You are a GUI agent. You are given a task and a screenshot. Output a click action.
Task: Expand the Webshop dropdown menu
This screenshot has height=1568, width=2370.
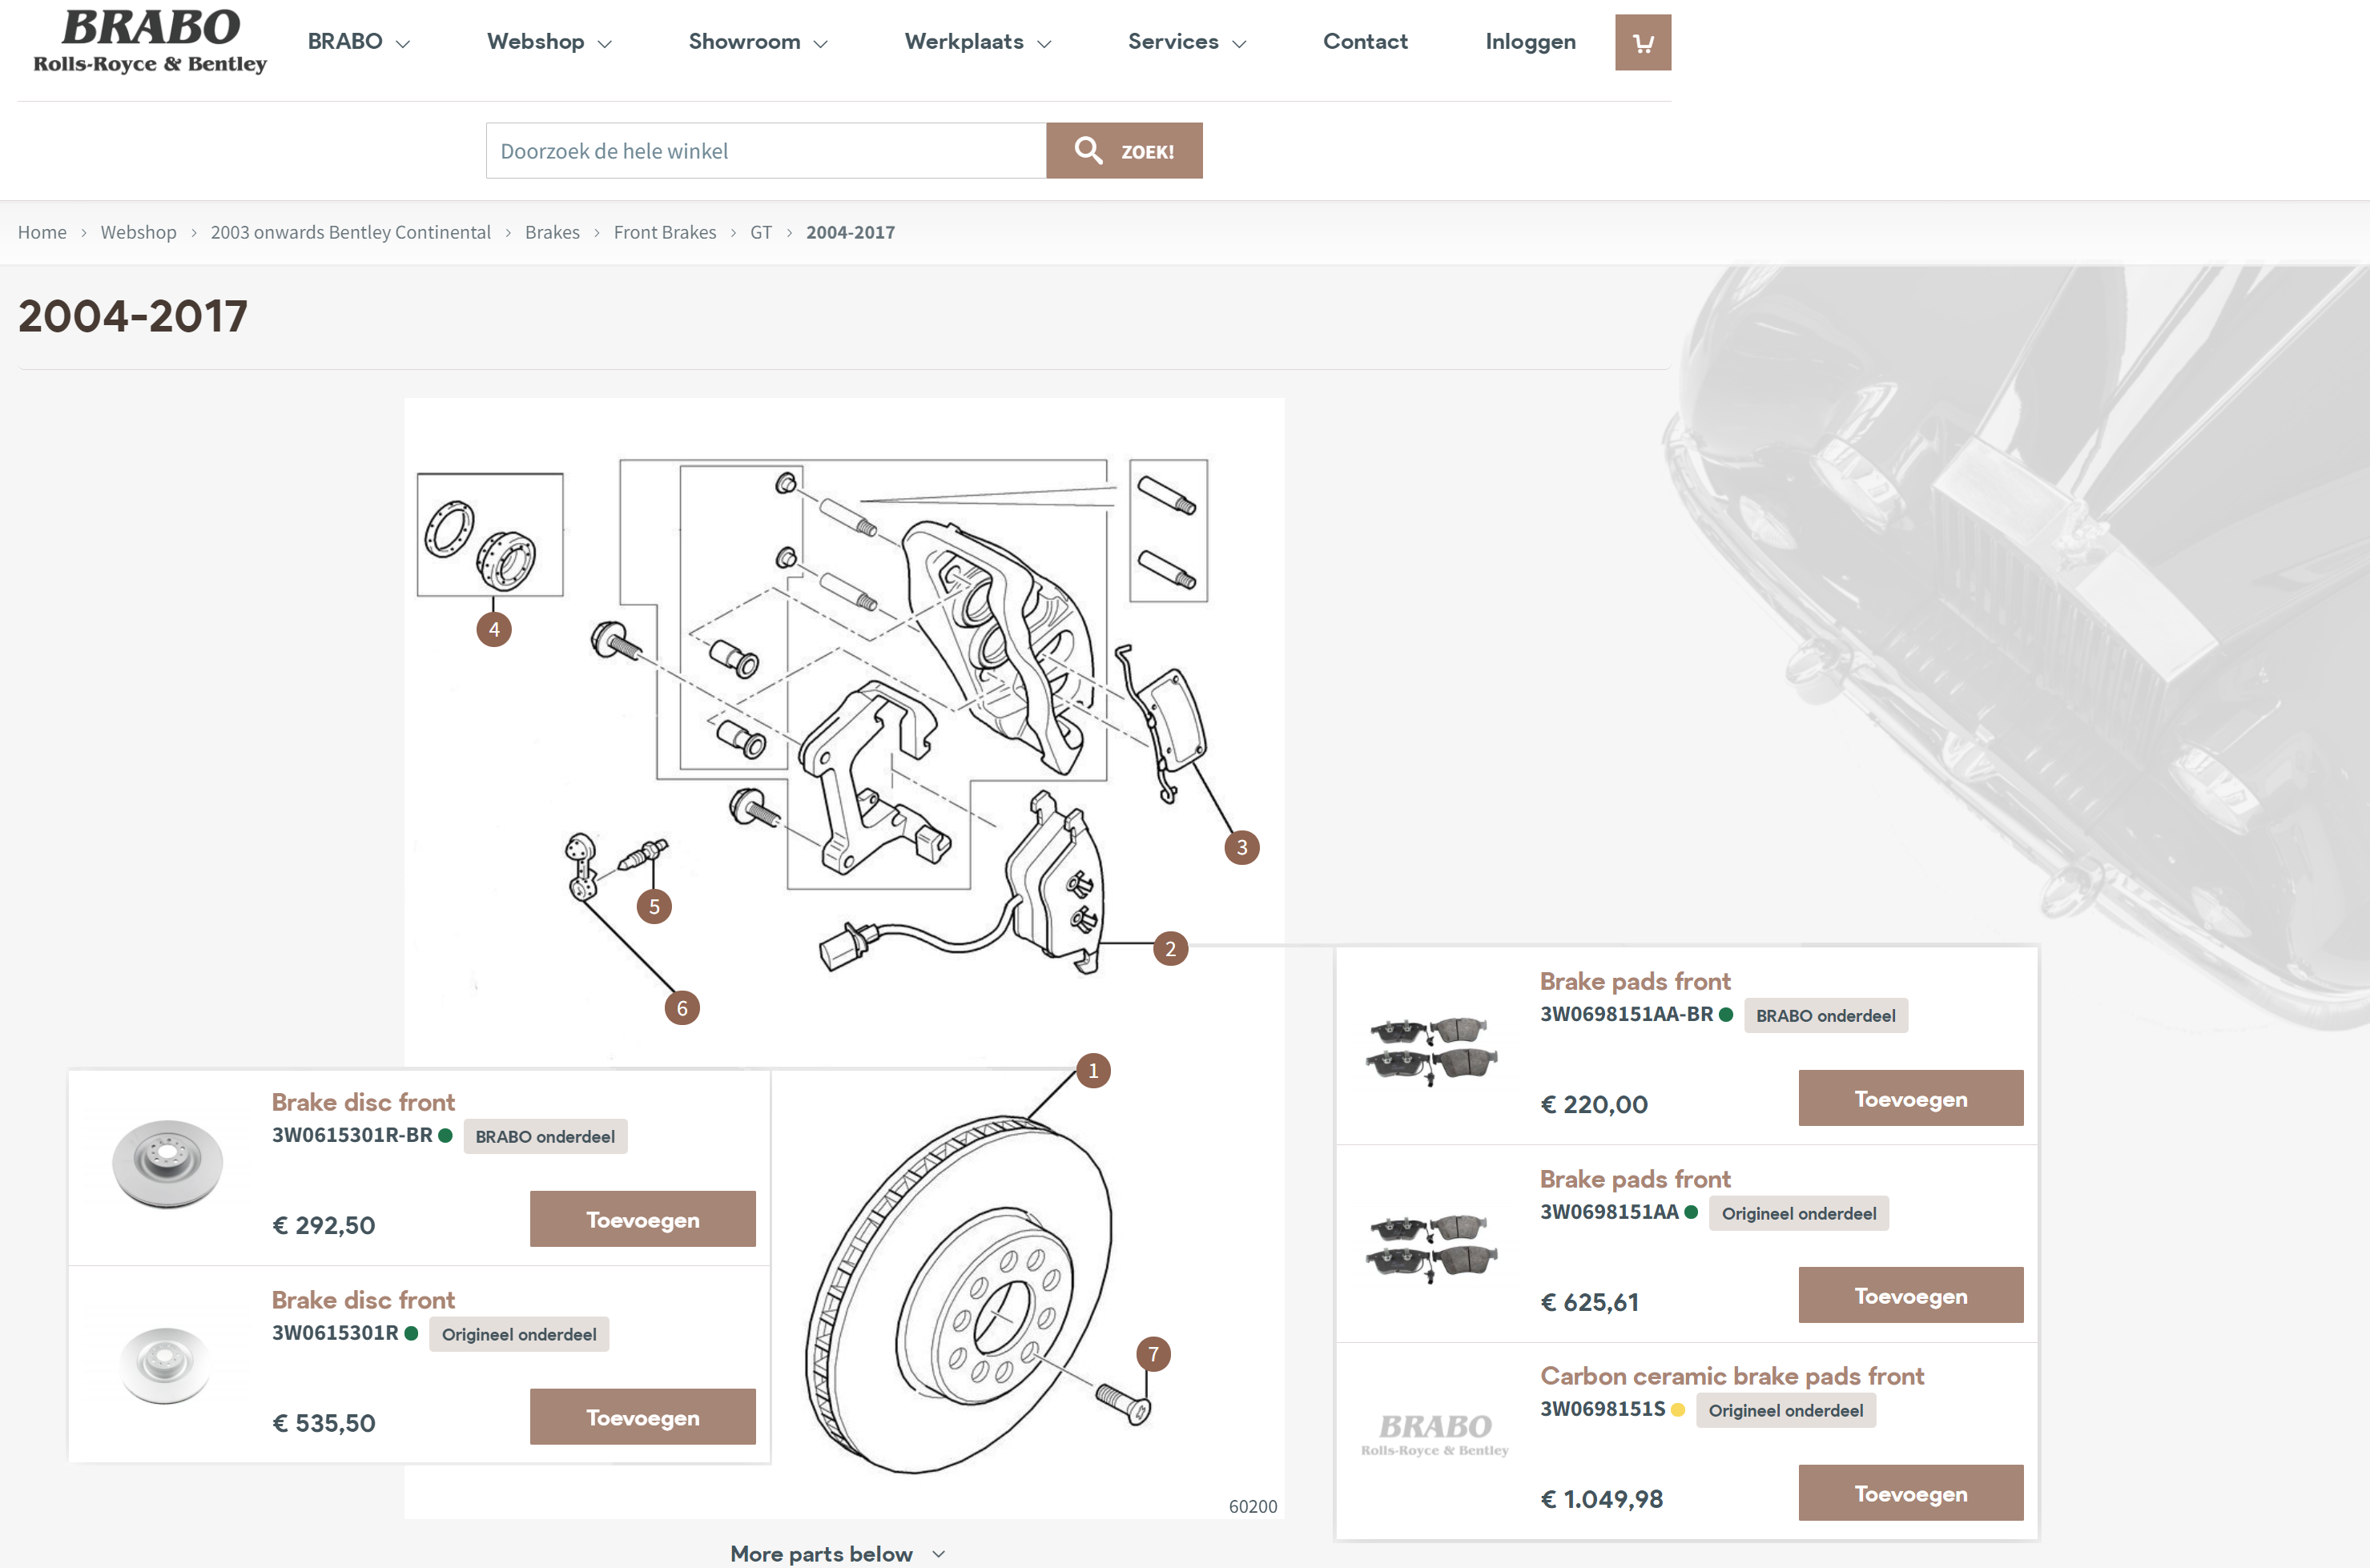point(548,42)
